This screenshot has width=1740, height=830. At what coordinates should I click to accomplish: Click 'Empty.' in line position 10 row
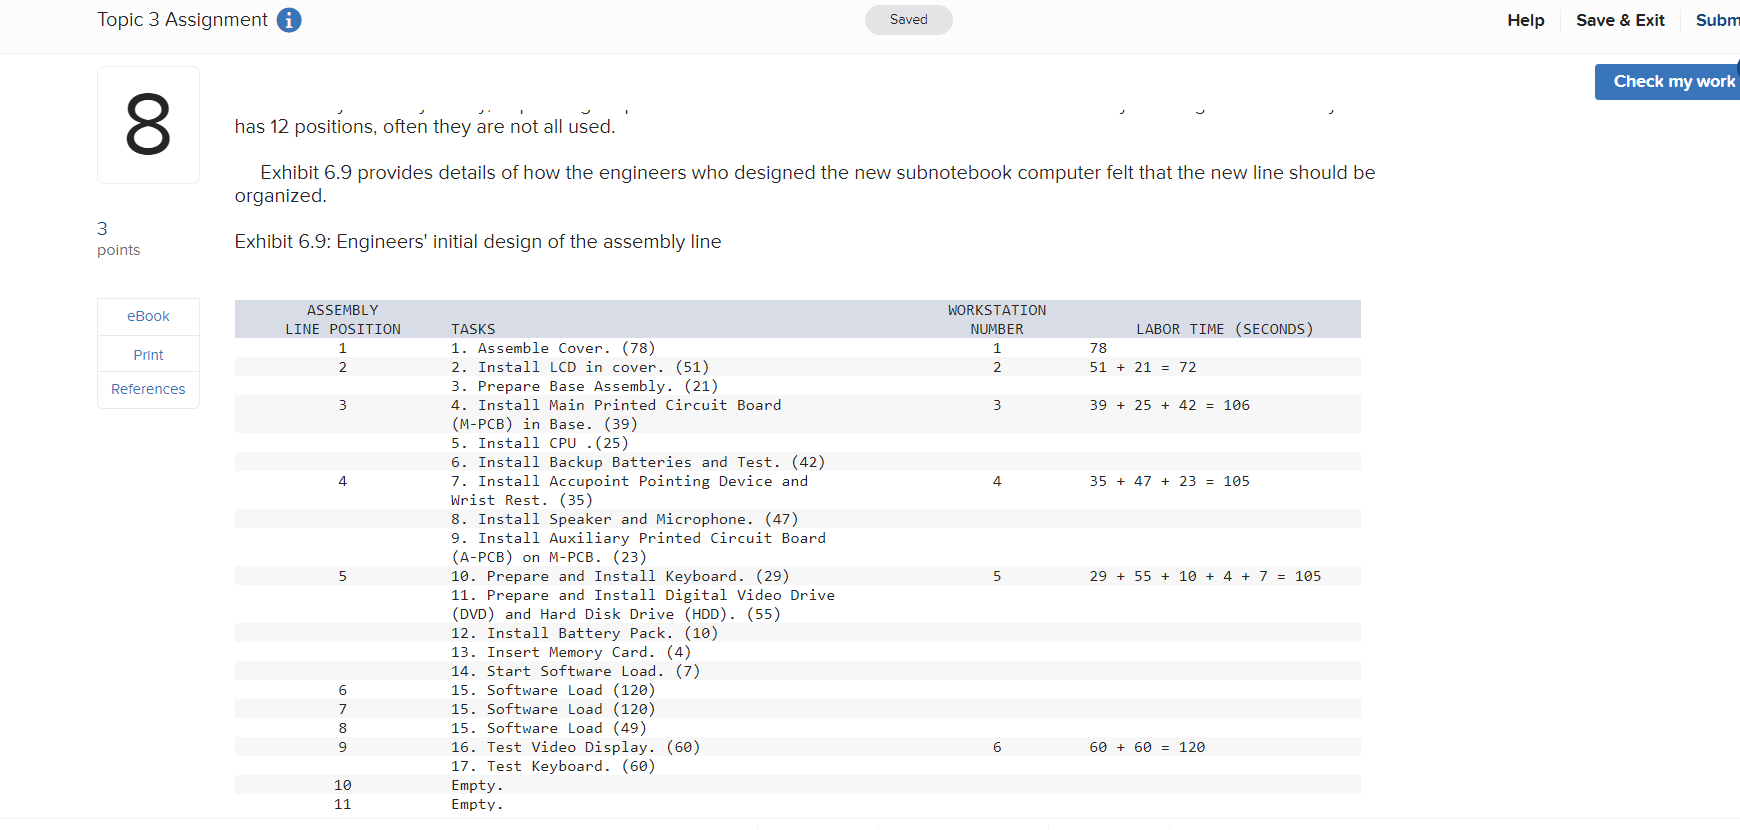point(477,785)
